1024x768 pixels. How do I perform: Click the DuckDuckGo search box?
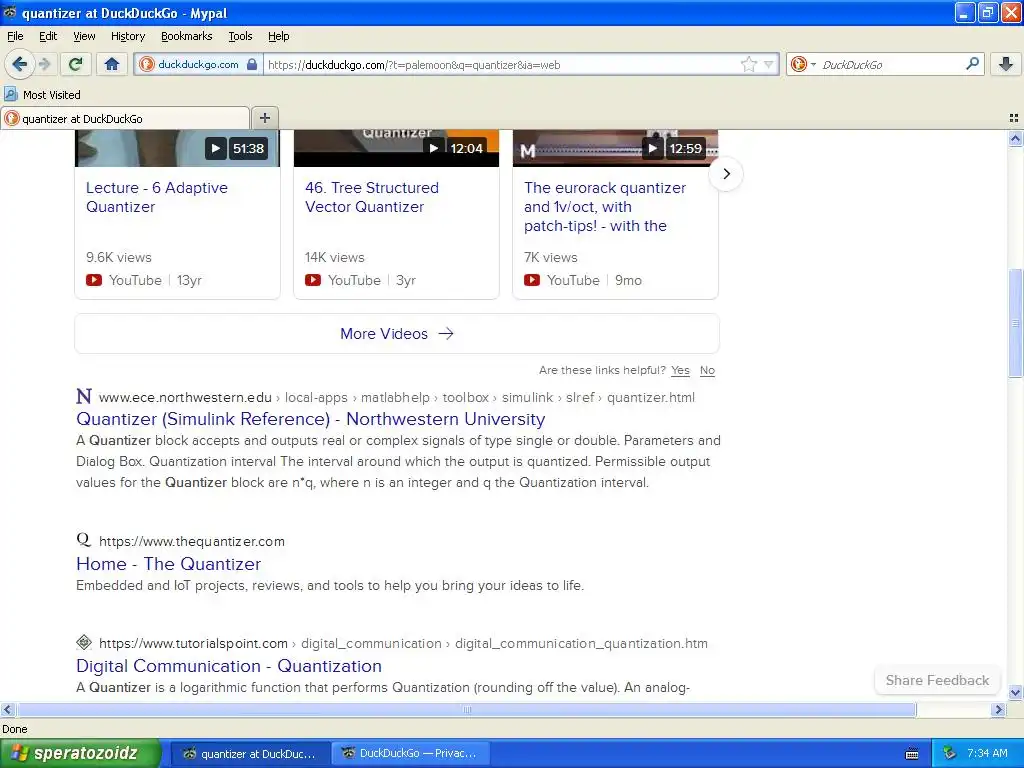(889, 64)
